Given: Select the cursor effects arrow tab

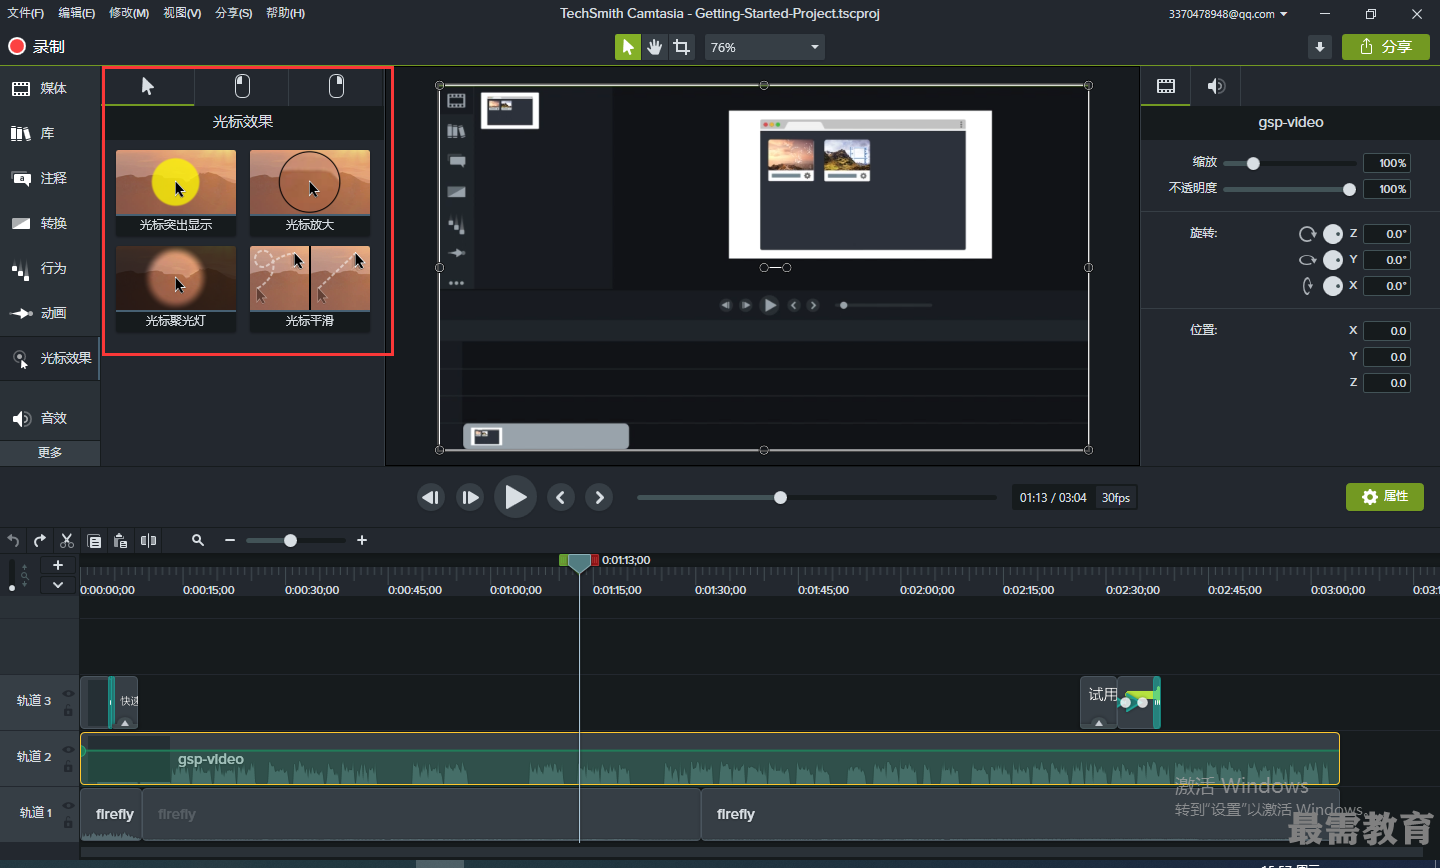Looking at the screenshot, I should tap(148, 86).
